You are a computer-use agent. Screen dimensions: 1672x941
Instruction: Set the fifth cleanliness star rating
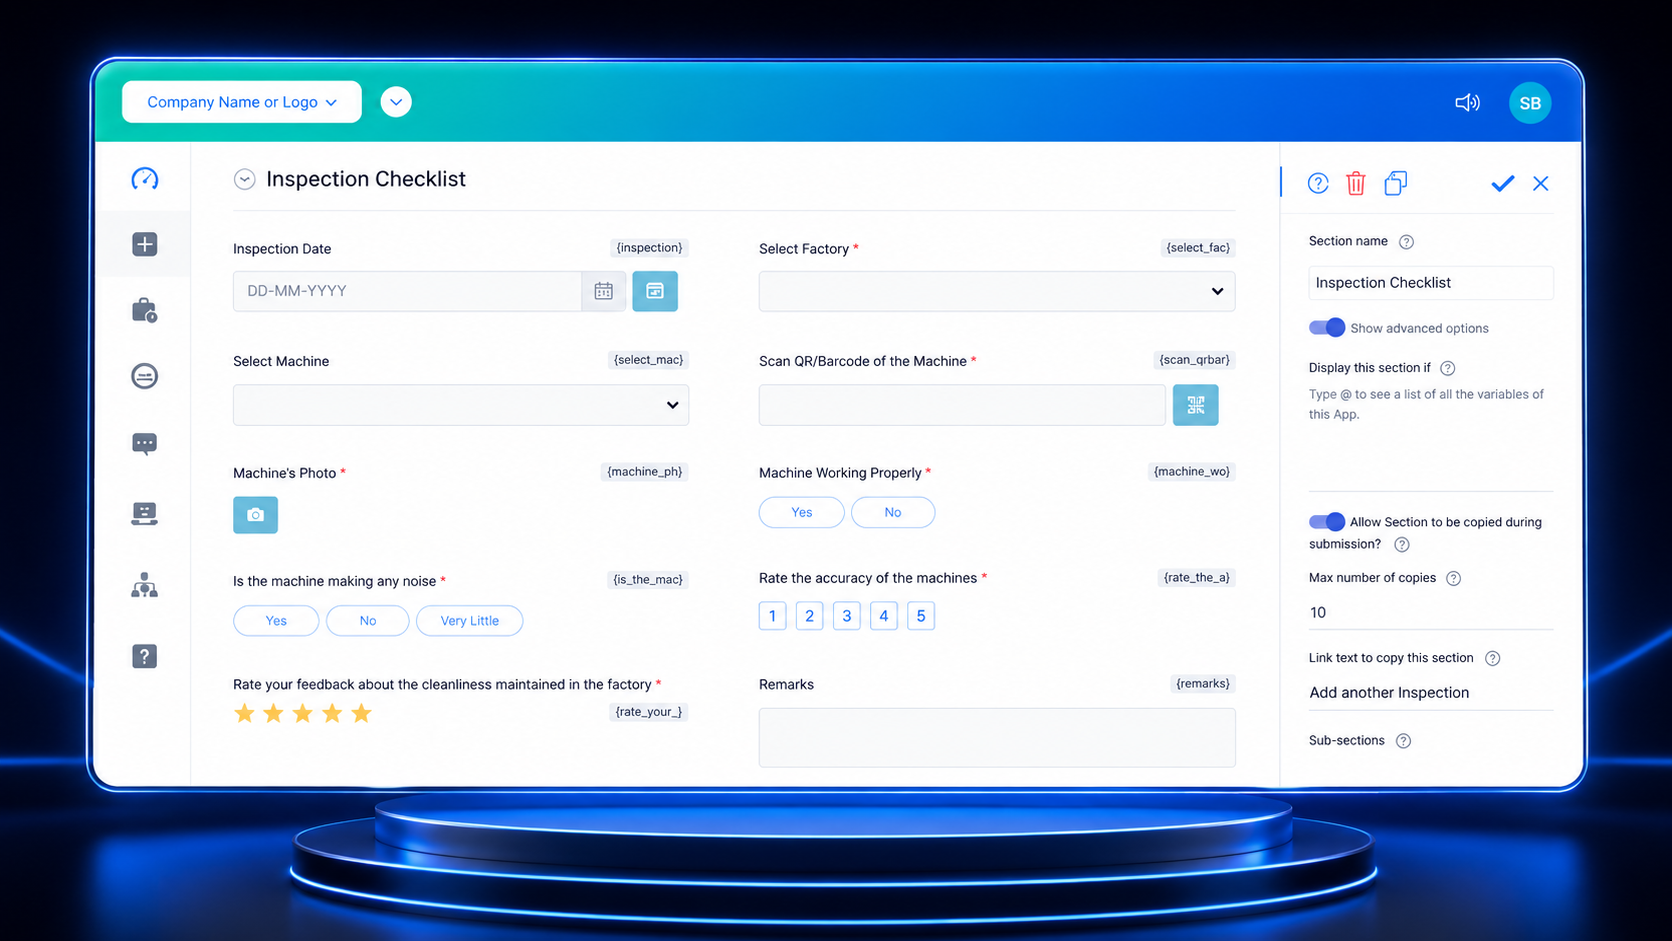[362, 713]
